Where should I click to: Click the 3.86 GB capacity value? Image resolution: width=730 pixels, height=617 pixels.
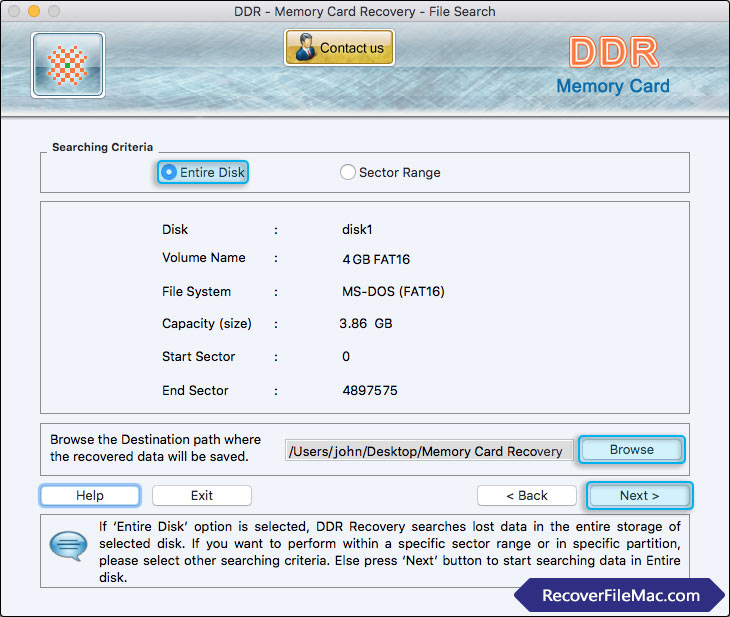366,324
